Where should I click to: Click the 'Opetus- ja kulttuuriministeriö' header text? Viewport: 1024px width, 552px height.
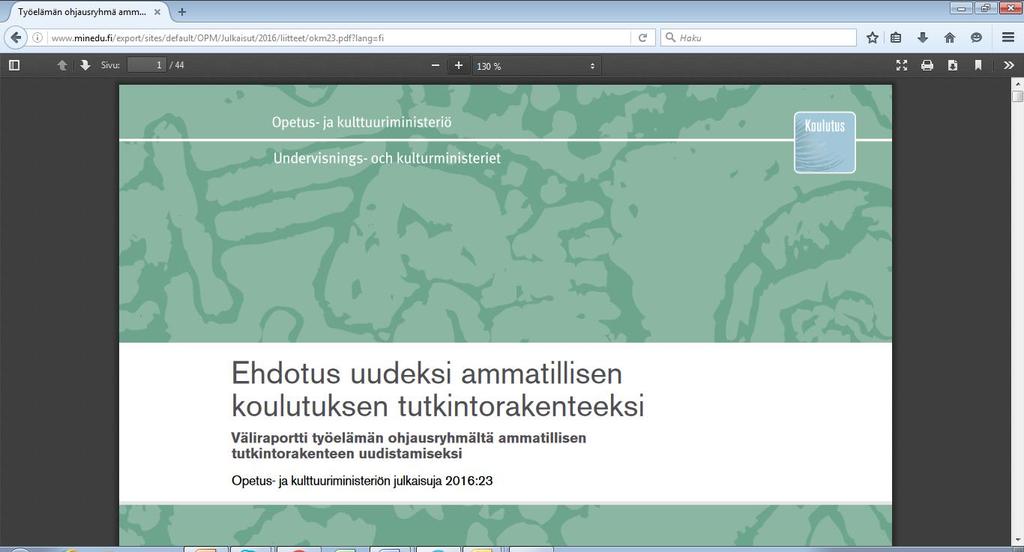361,122
